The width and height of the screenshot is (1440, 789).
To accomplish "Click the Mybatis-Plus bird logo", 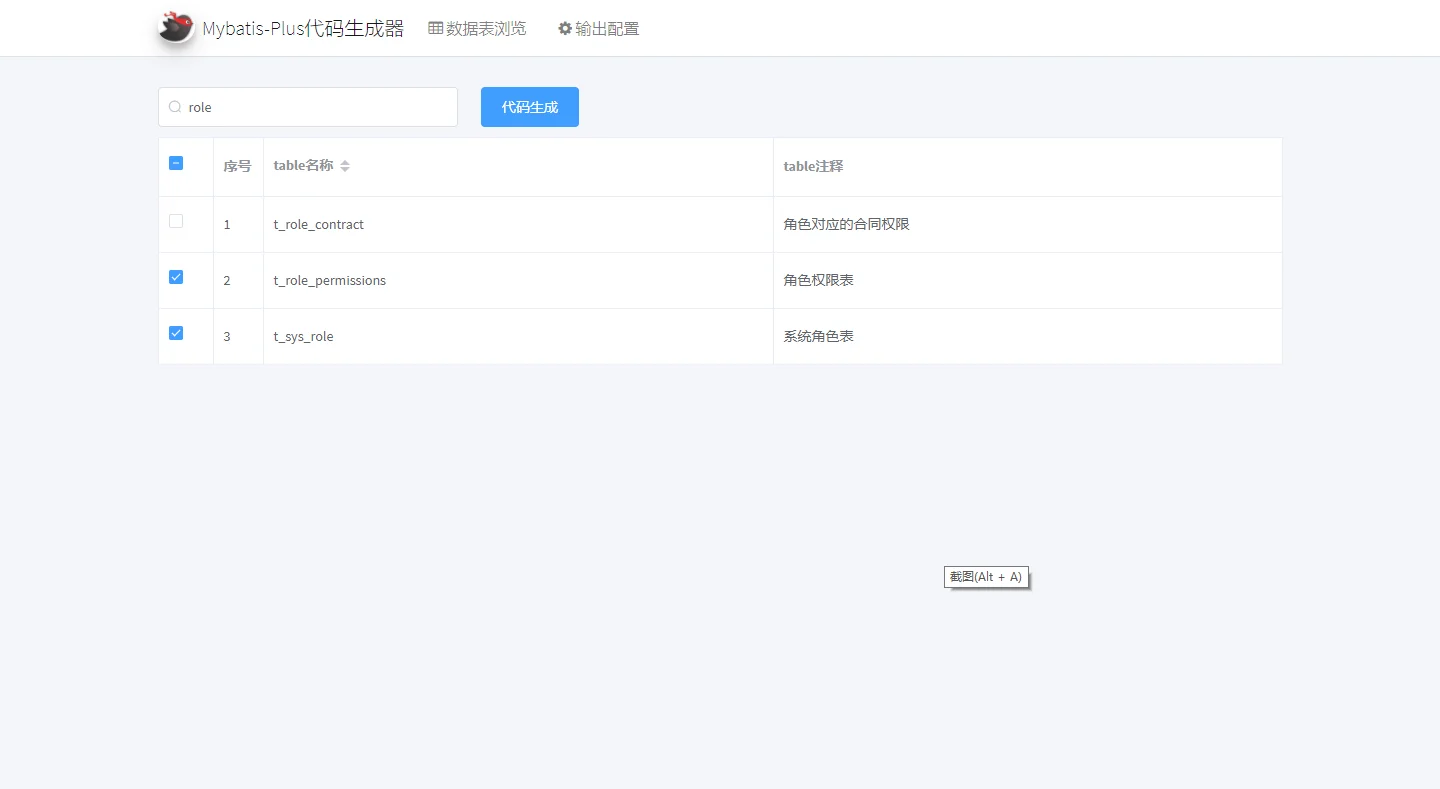I will (x=177, y=27).
